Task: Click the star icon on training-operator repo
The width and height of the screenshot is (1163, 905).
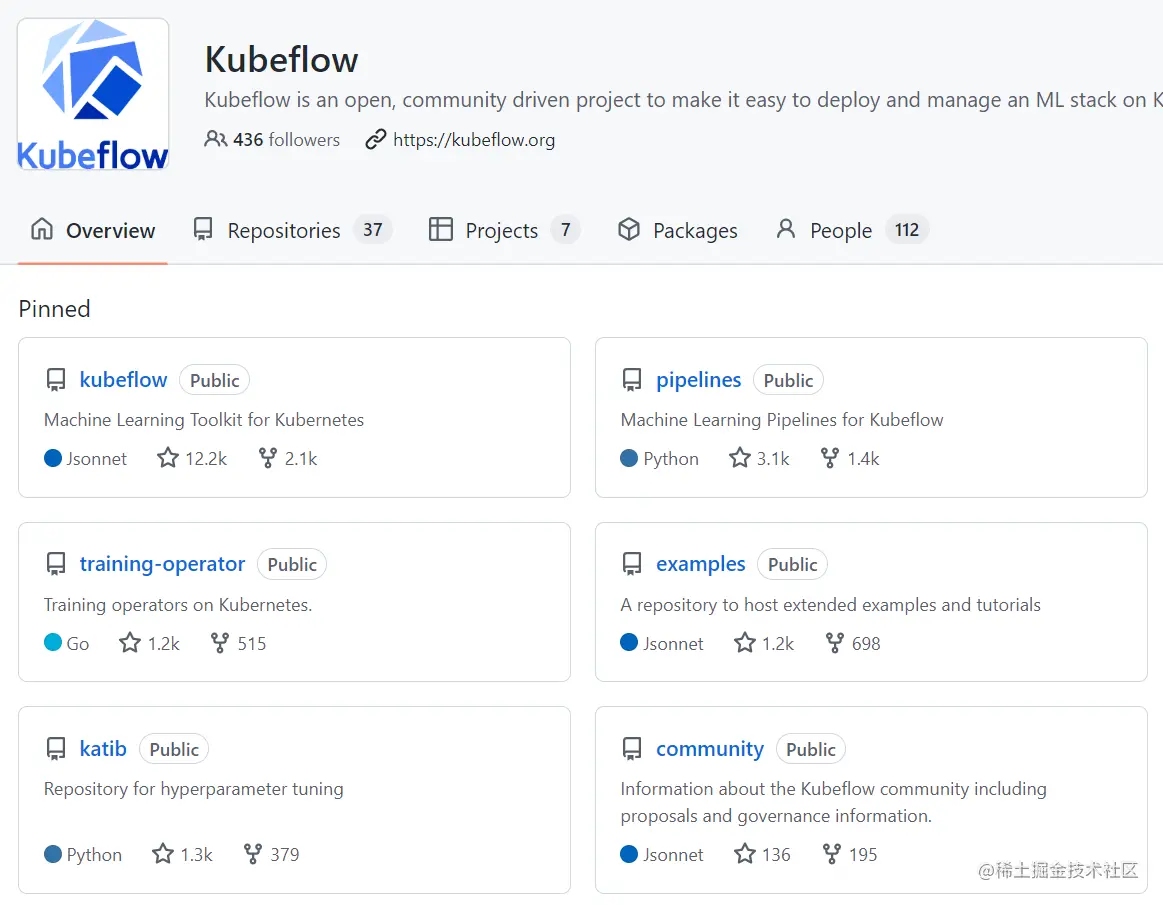Action: [x=130, y=643]
